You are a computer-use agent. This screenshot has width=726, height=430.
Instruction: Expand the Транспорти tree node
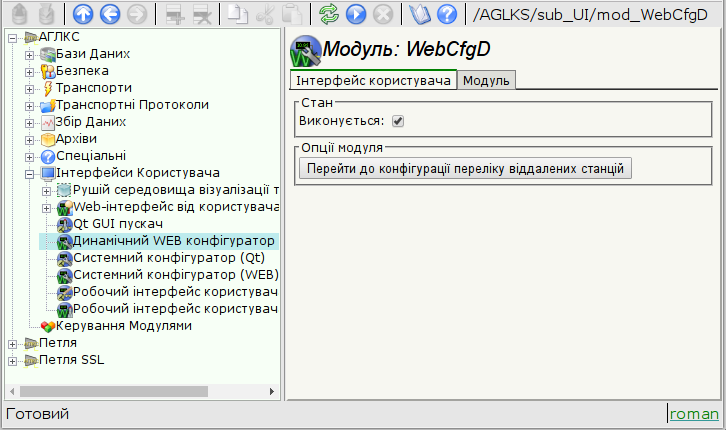[29, 88]
